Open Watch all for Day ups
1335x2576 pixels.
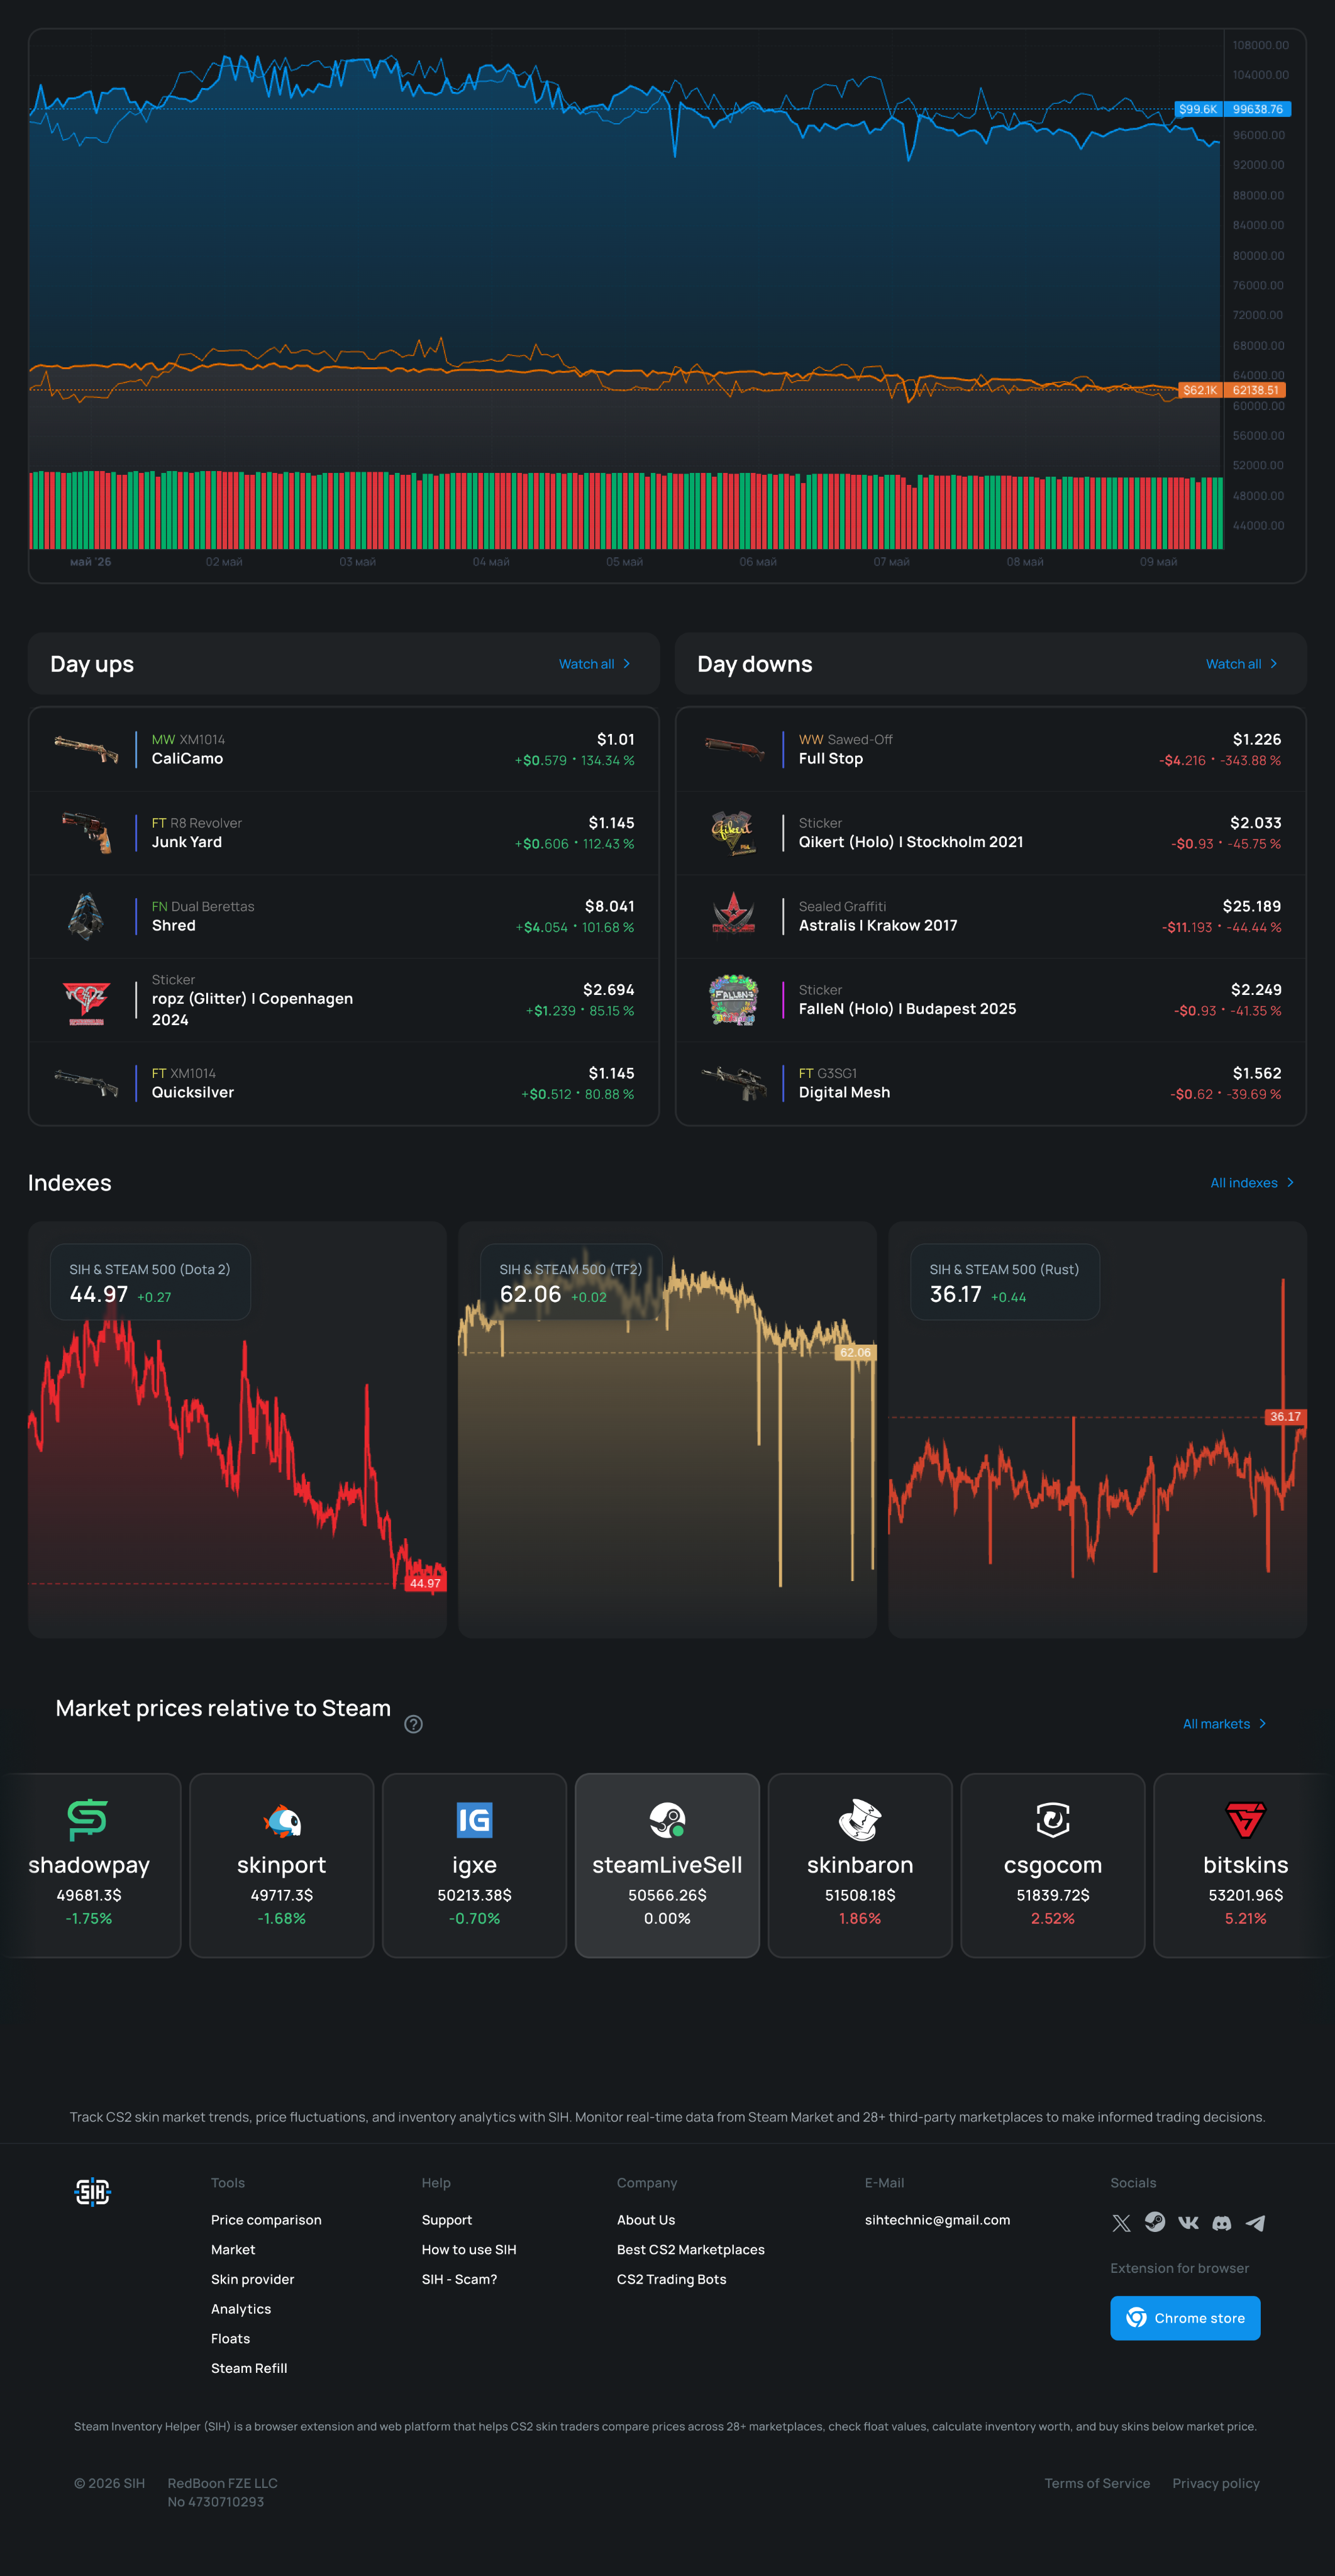[x=595, y=664]
